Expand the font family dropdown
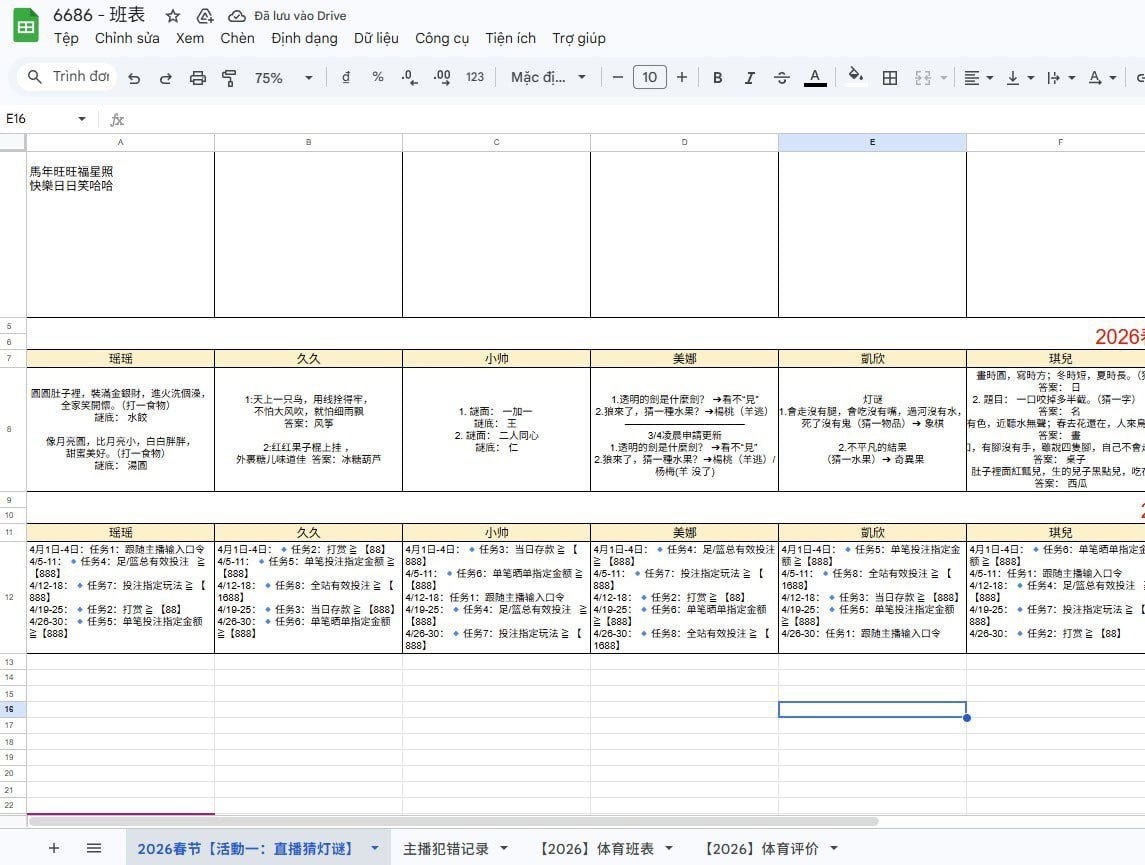This screenshot has width=1145, height=865. [x=550, y=78]
